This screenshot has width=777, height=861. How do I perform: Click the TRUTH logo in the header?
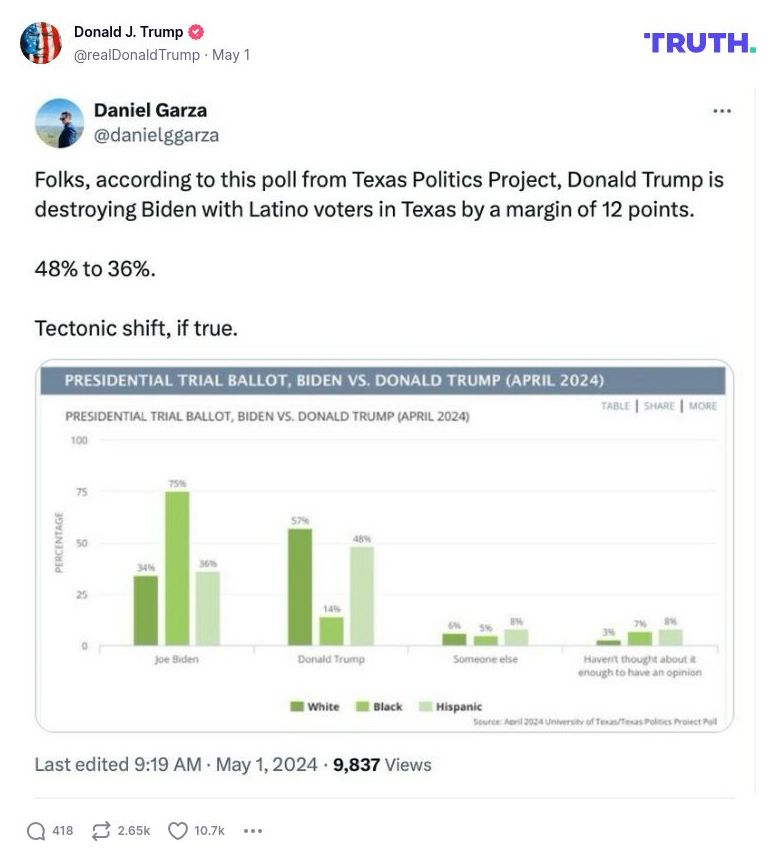click(697, 42)
